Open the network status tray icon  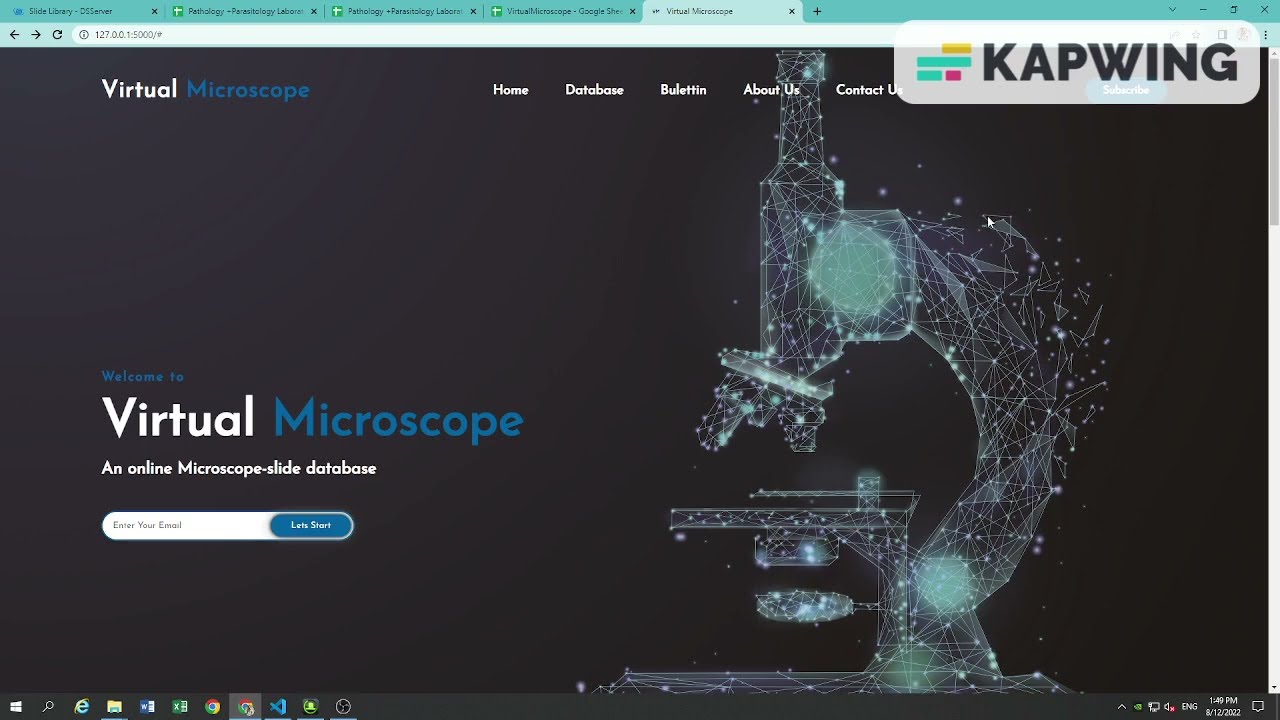(1153, 707)
